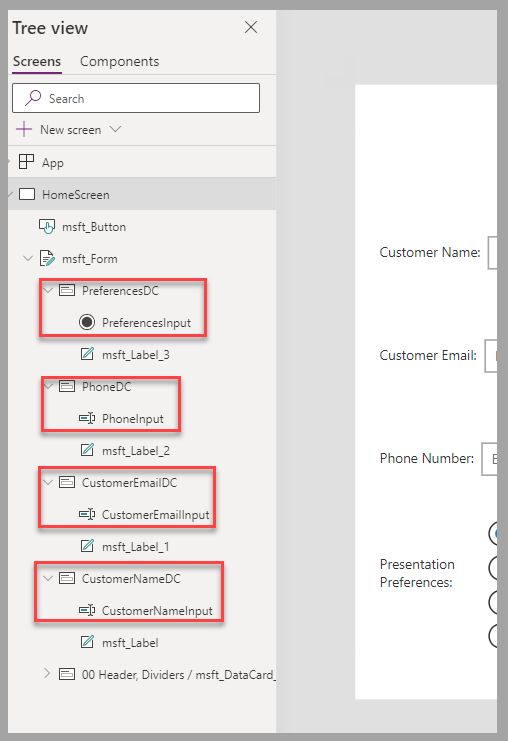This screenshot has width=508, height=741.
Task: Expand the 00 Header, Dividers data card
Action: click(x=47, y=673)
